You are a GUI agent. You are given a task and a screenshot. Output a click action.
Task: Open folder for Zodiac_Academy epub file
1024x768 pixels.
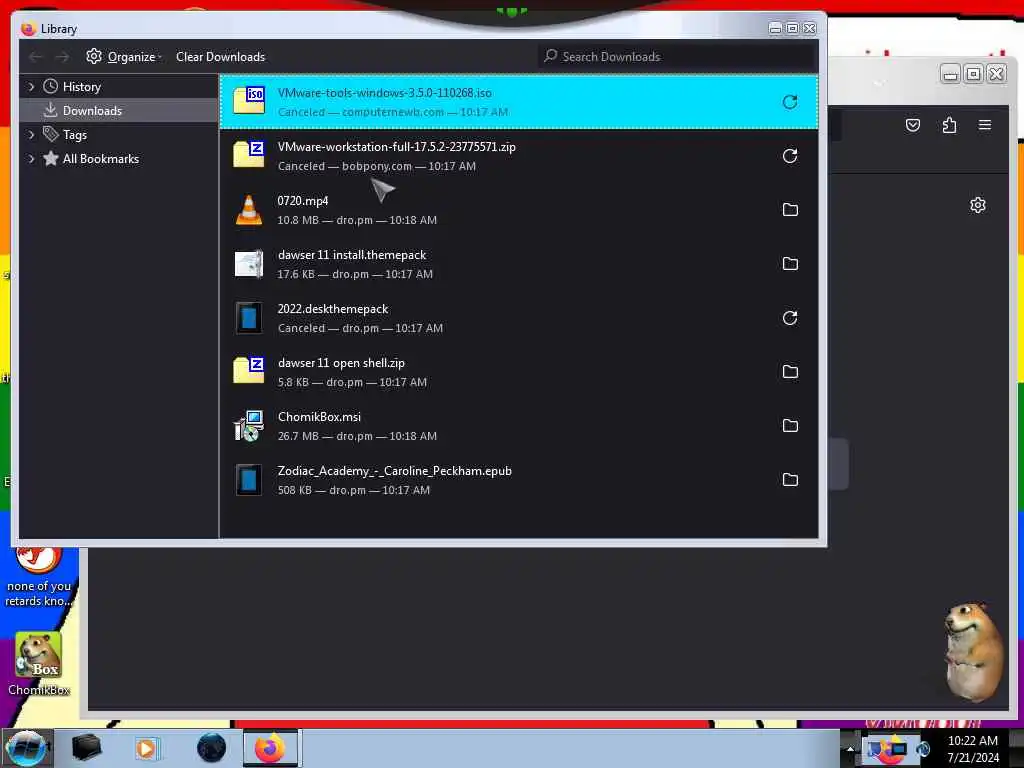click(790, 480)
